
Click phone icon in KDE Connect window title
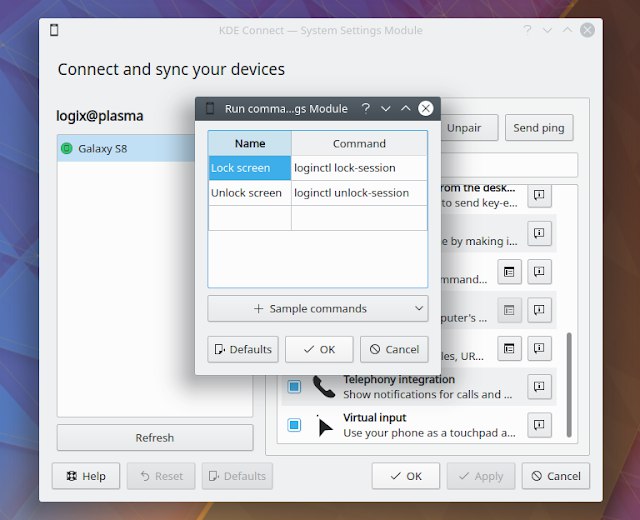click(54, 30)
